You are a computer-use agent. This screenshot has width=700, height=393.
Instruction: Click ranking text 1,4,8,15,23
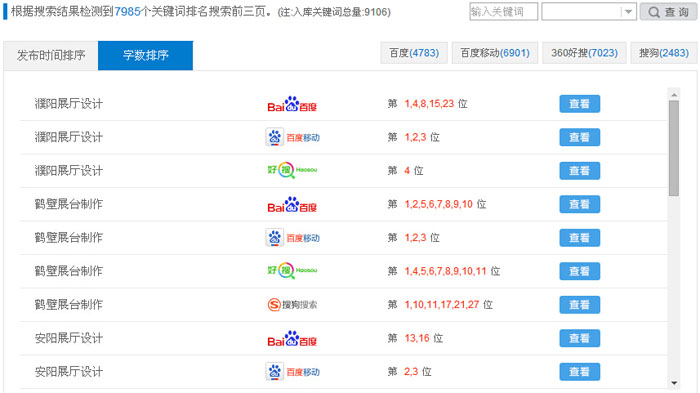tap(429, 104)
